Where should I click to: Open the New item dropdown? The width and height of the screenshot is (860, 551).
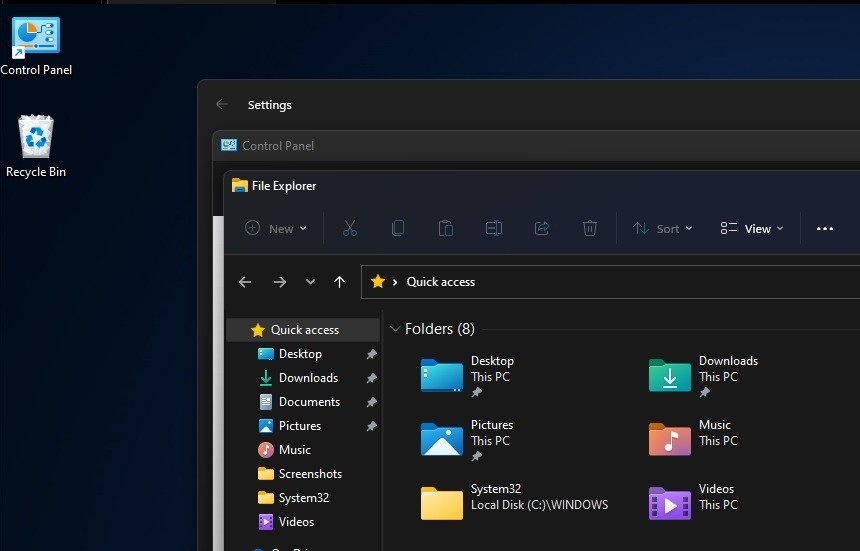pyautogui.click(x=276, y=228)
